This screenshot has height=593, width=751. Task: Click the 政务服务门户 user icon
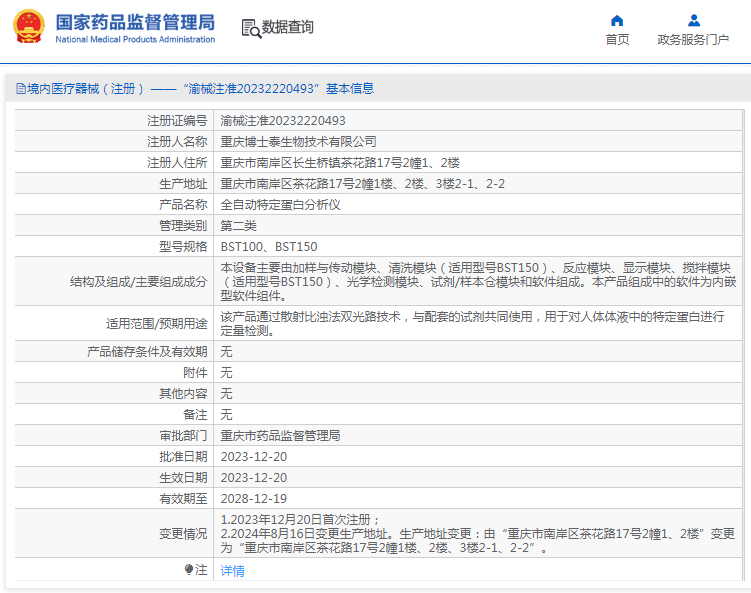(x=694, y=21)
